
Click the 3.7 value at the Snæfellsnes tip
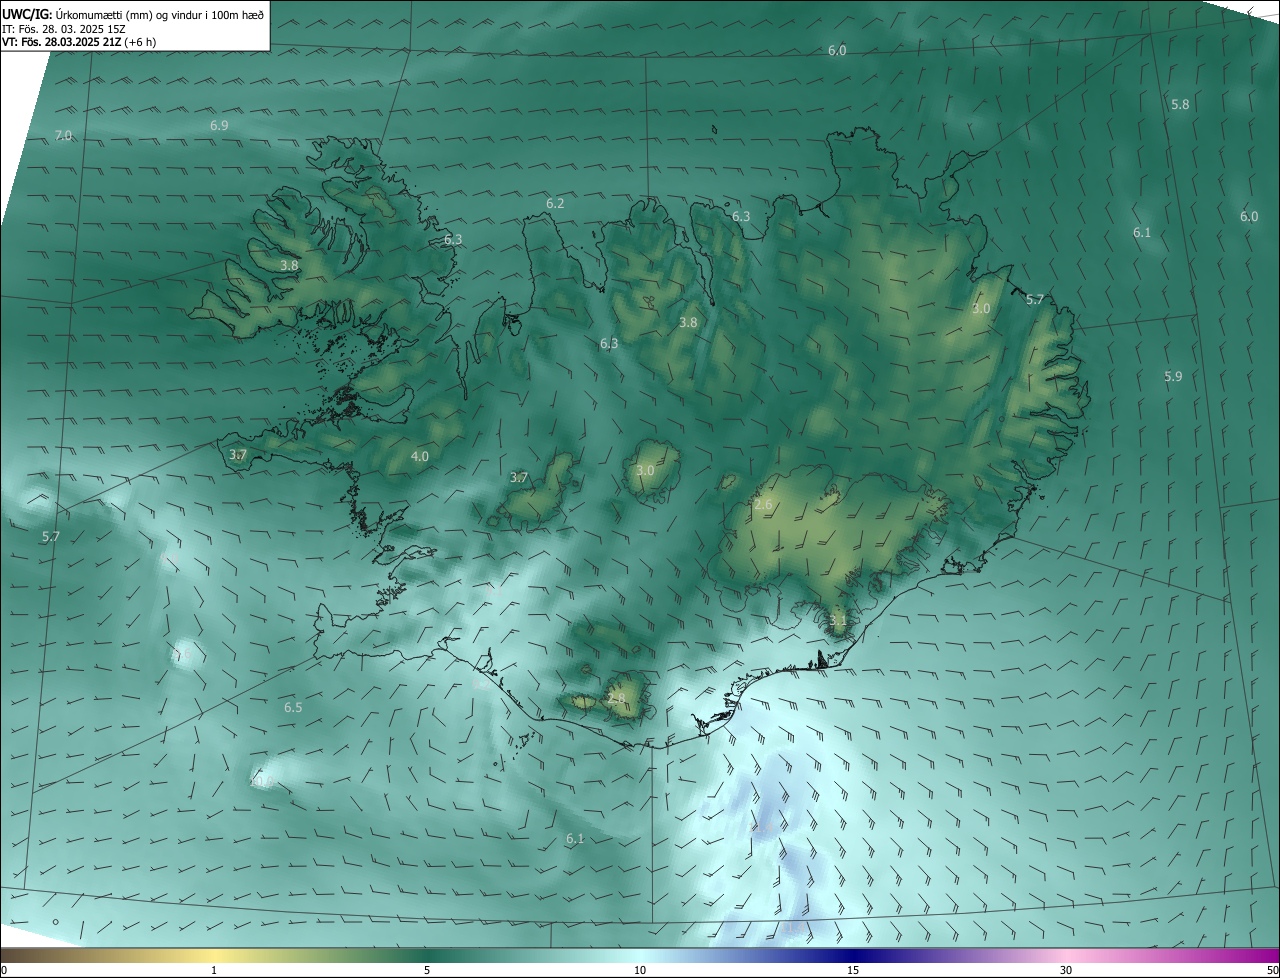pos(238,454)
